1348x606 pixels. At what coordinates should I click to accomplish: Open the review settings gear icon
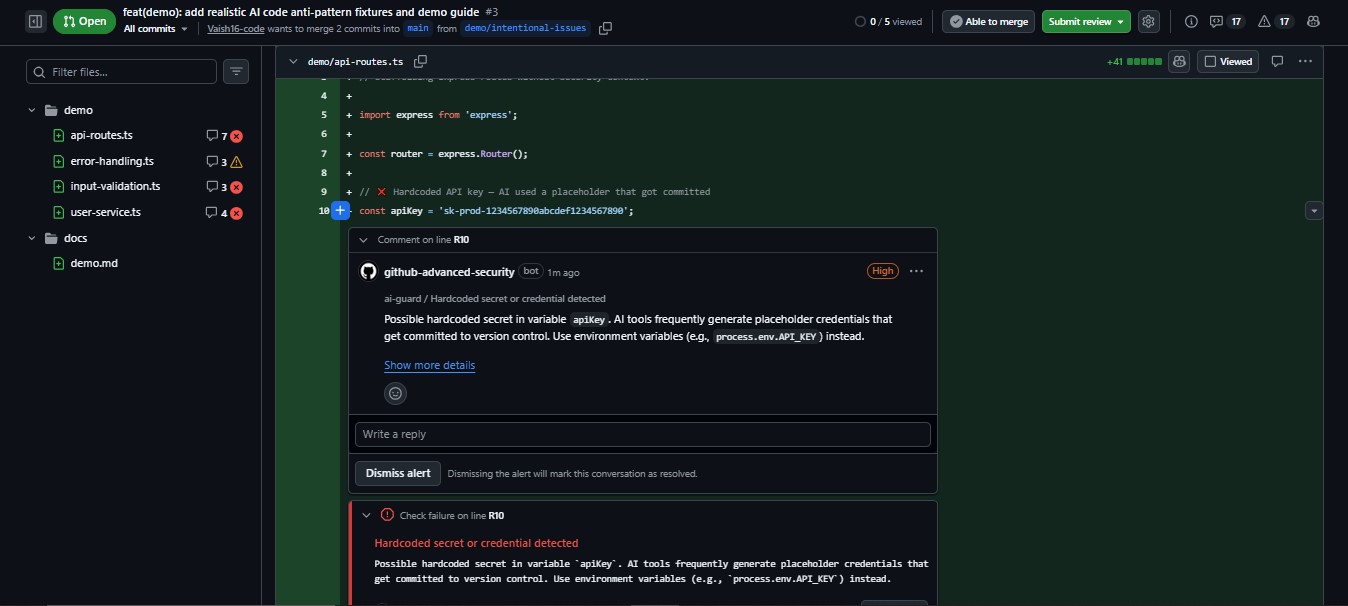[1148, 21]
